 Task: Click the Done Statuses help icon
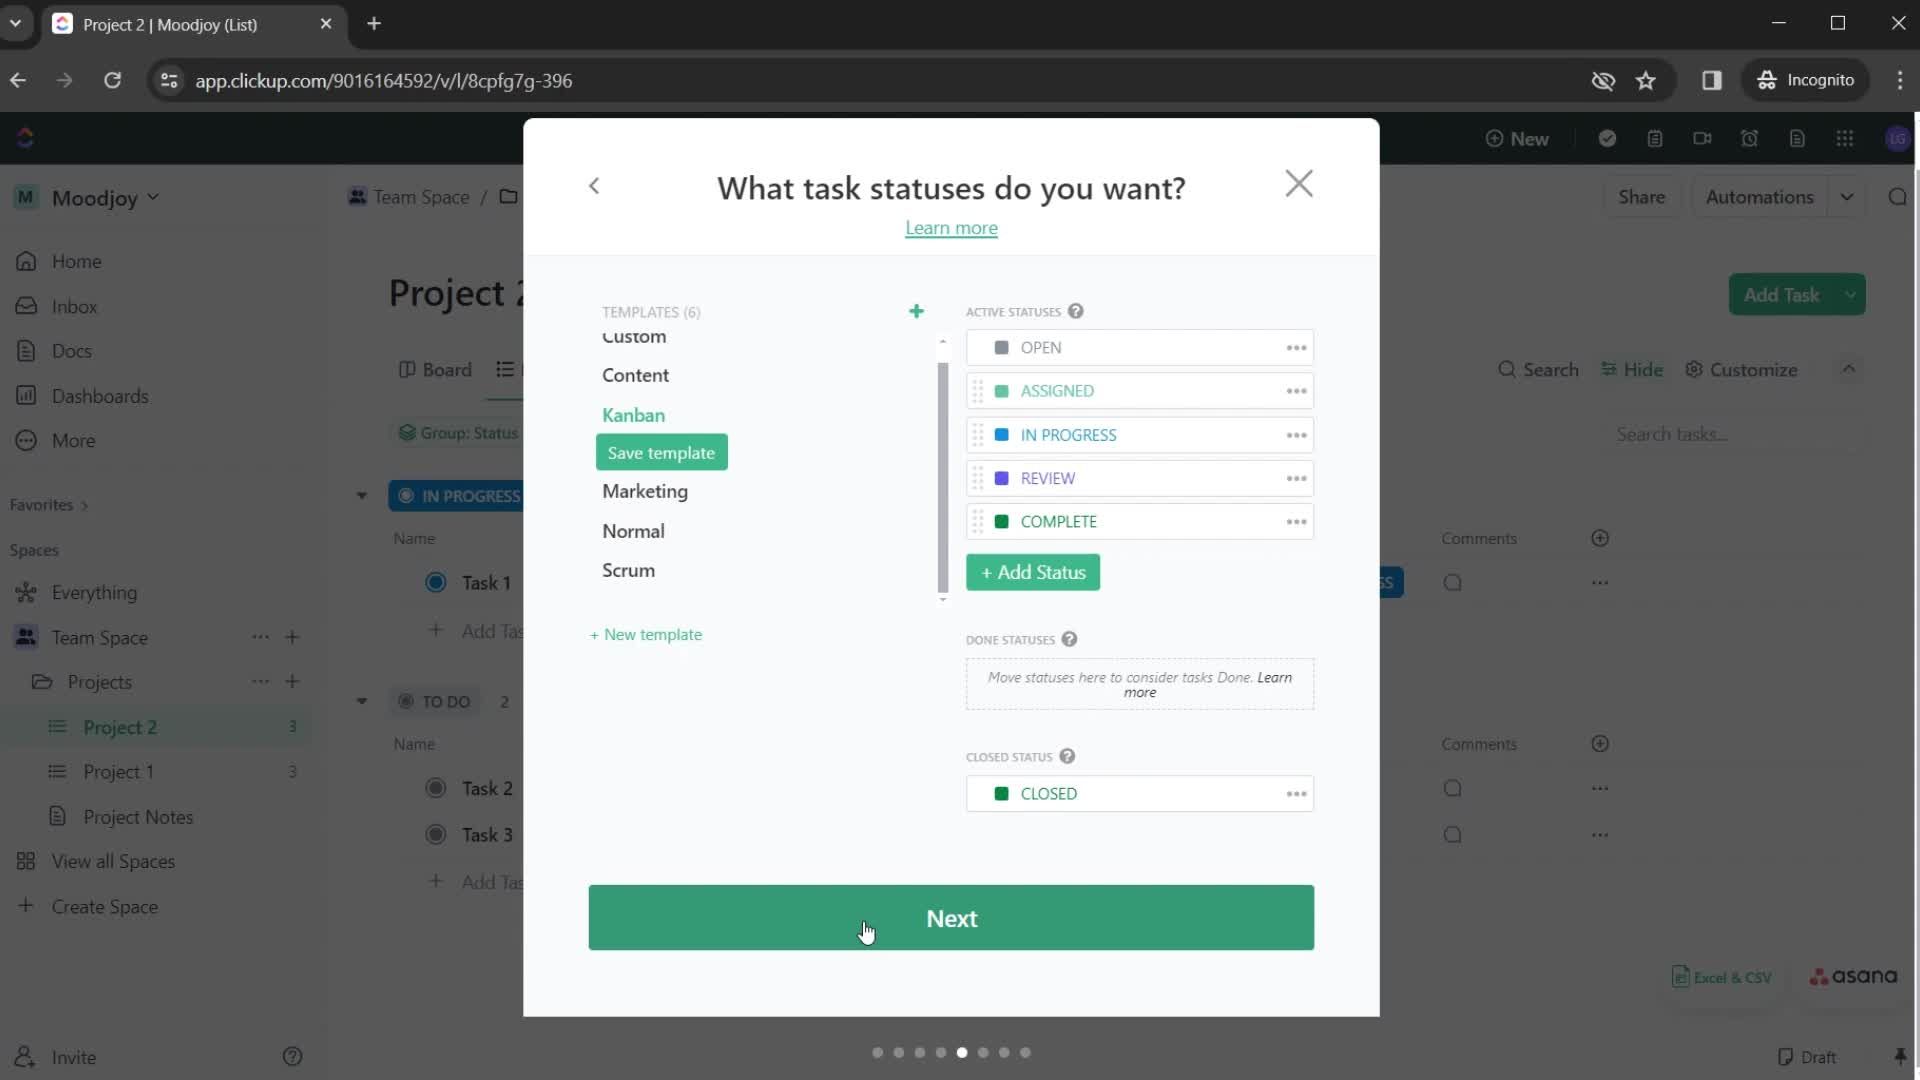pyautogui.click(x=1068, y=638)
